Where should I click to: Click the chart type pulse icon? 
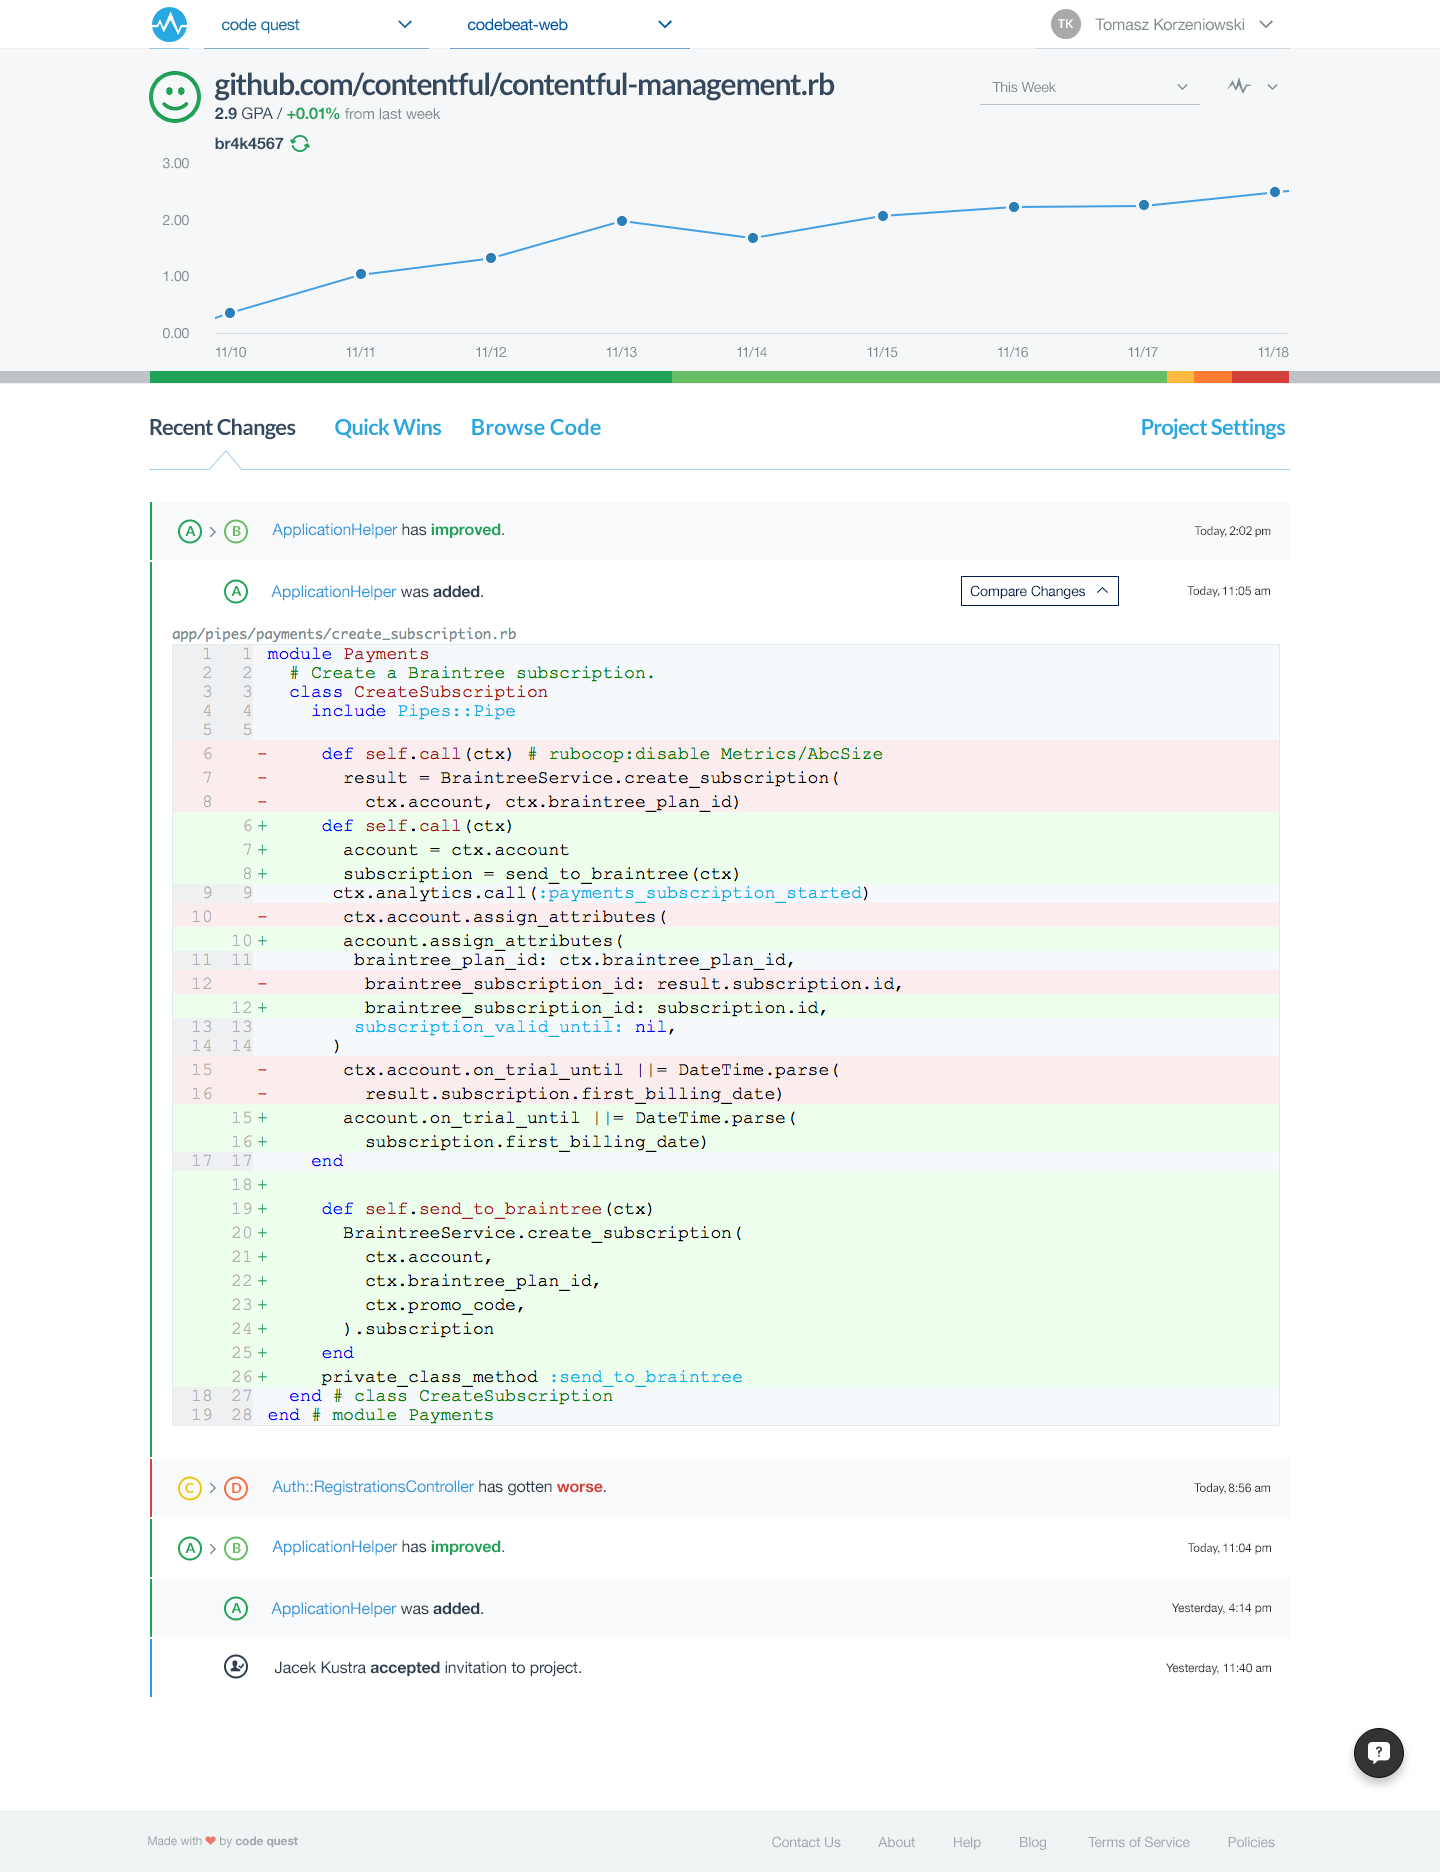(x=1239, y=86)
